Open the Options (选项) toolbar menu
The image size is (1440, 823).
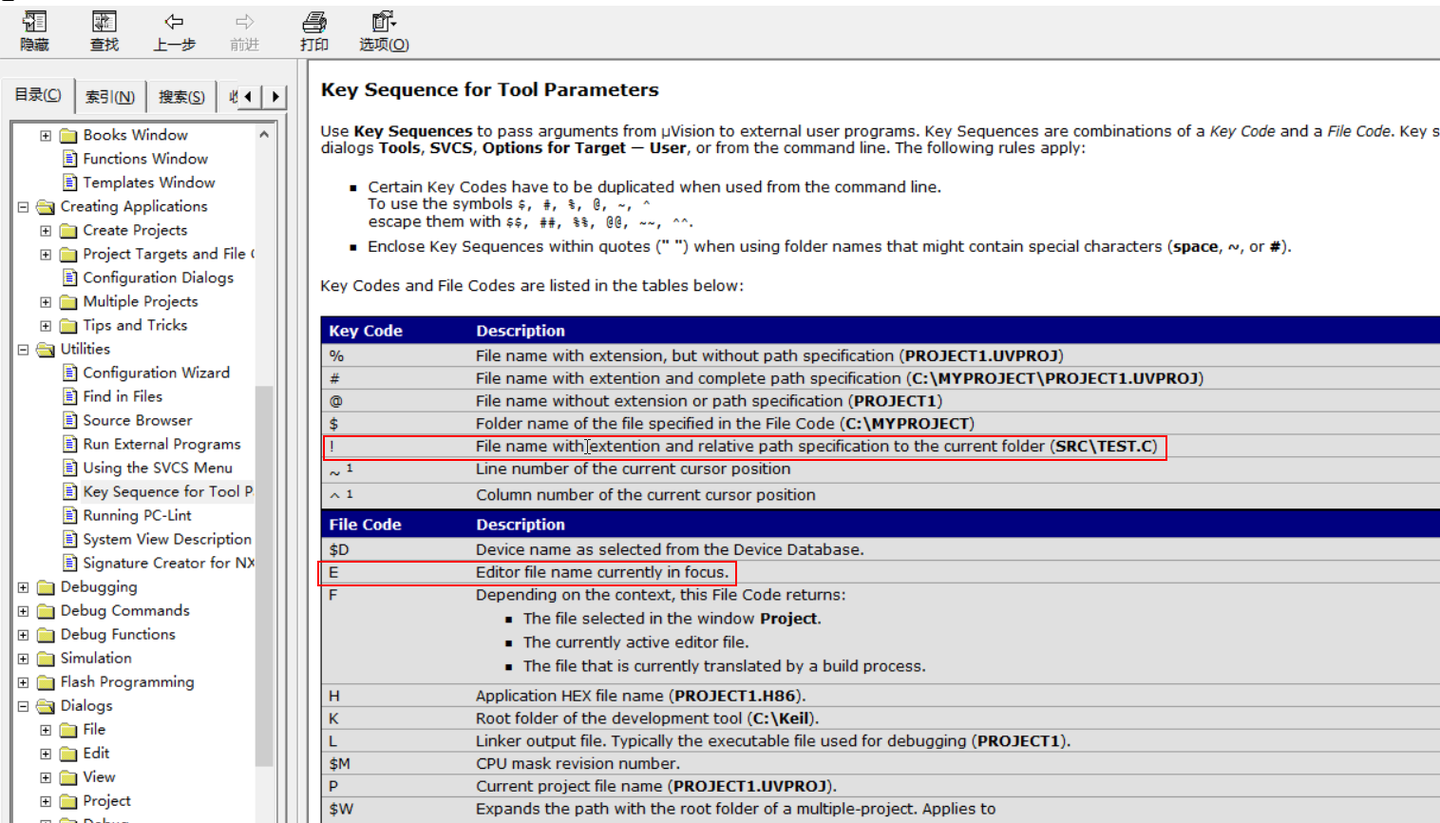[384, 22]
